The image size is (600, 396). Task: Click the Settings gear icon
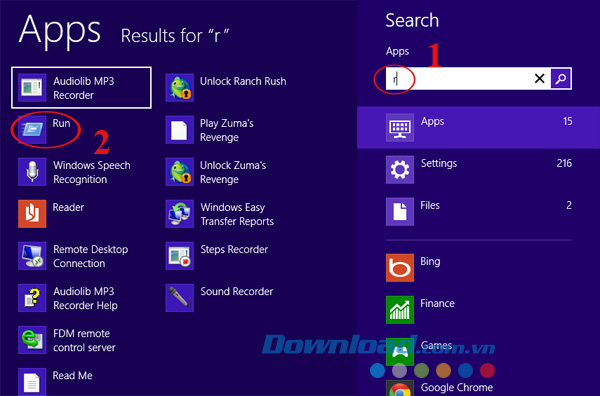coord(400,170)
